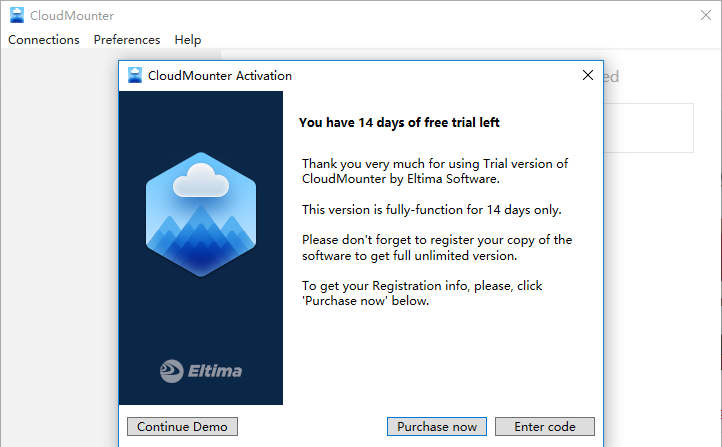Click the CloudMounter title text in main window
Image resolution: width=722 pixels, height=447 pixels.
[x=72, y=15]
